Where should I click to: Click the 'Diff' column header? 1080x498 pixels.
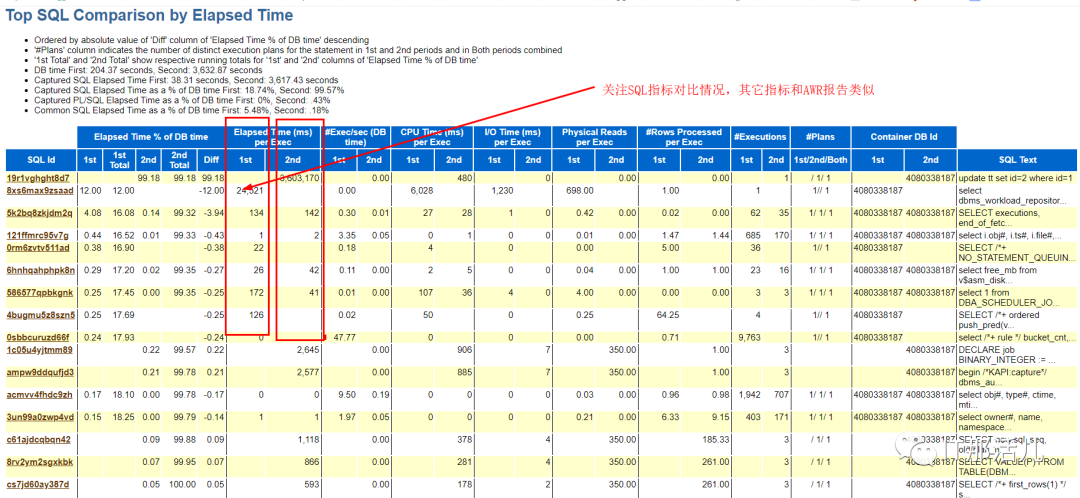[210, 160]
